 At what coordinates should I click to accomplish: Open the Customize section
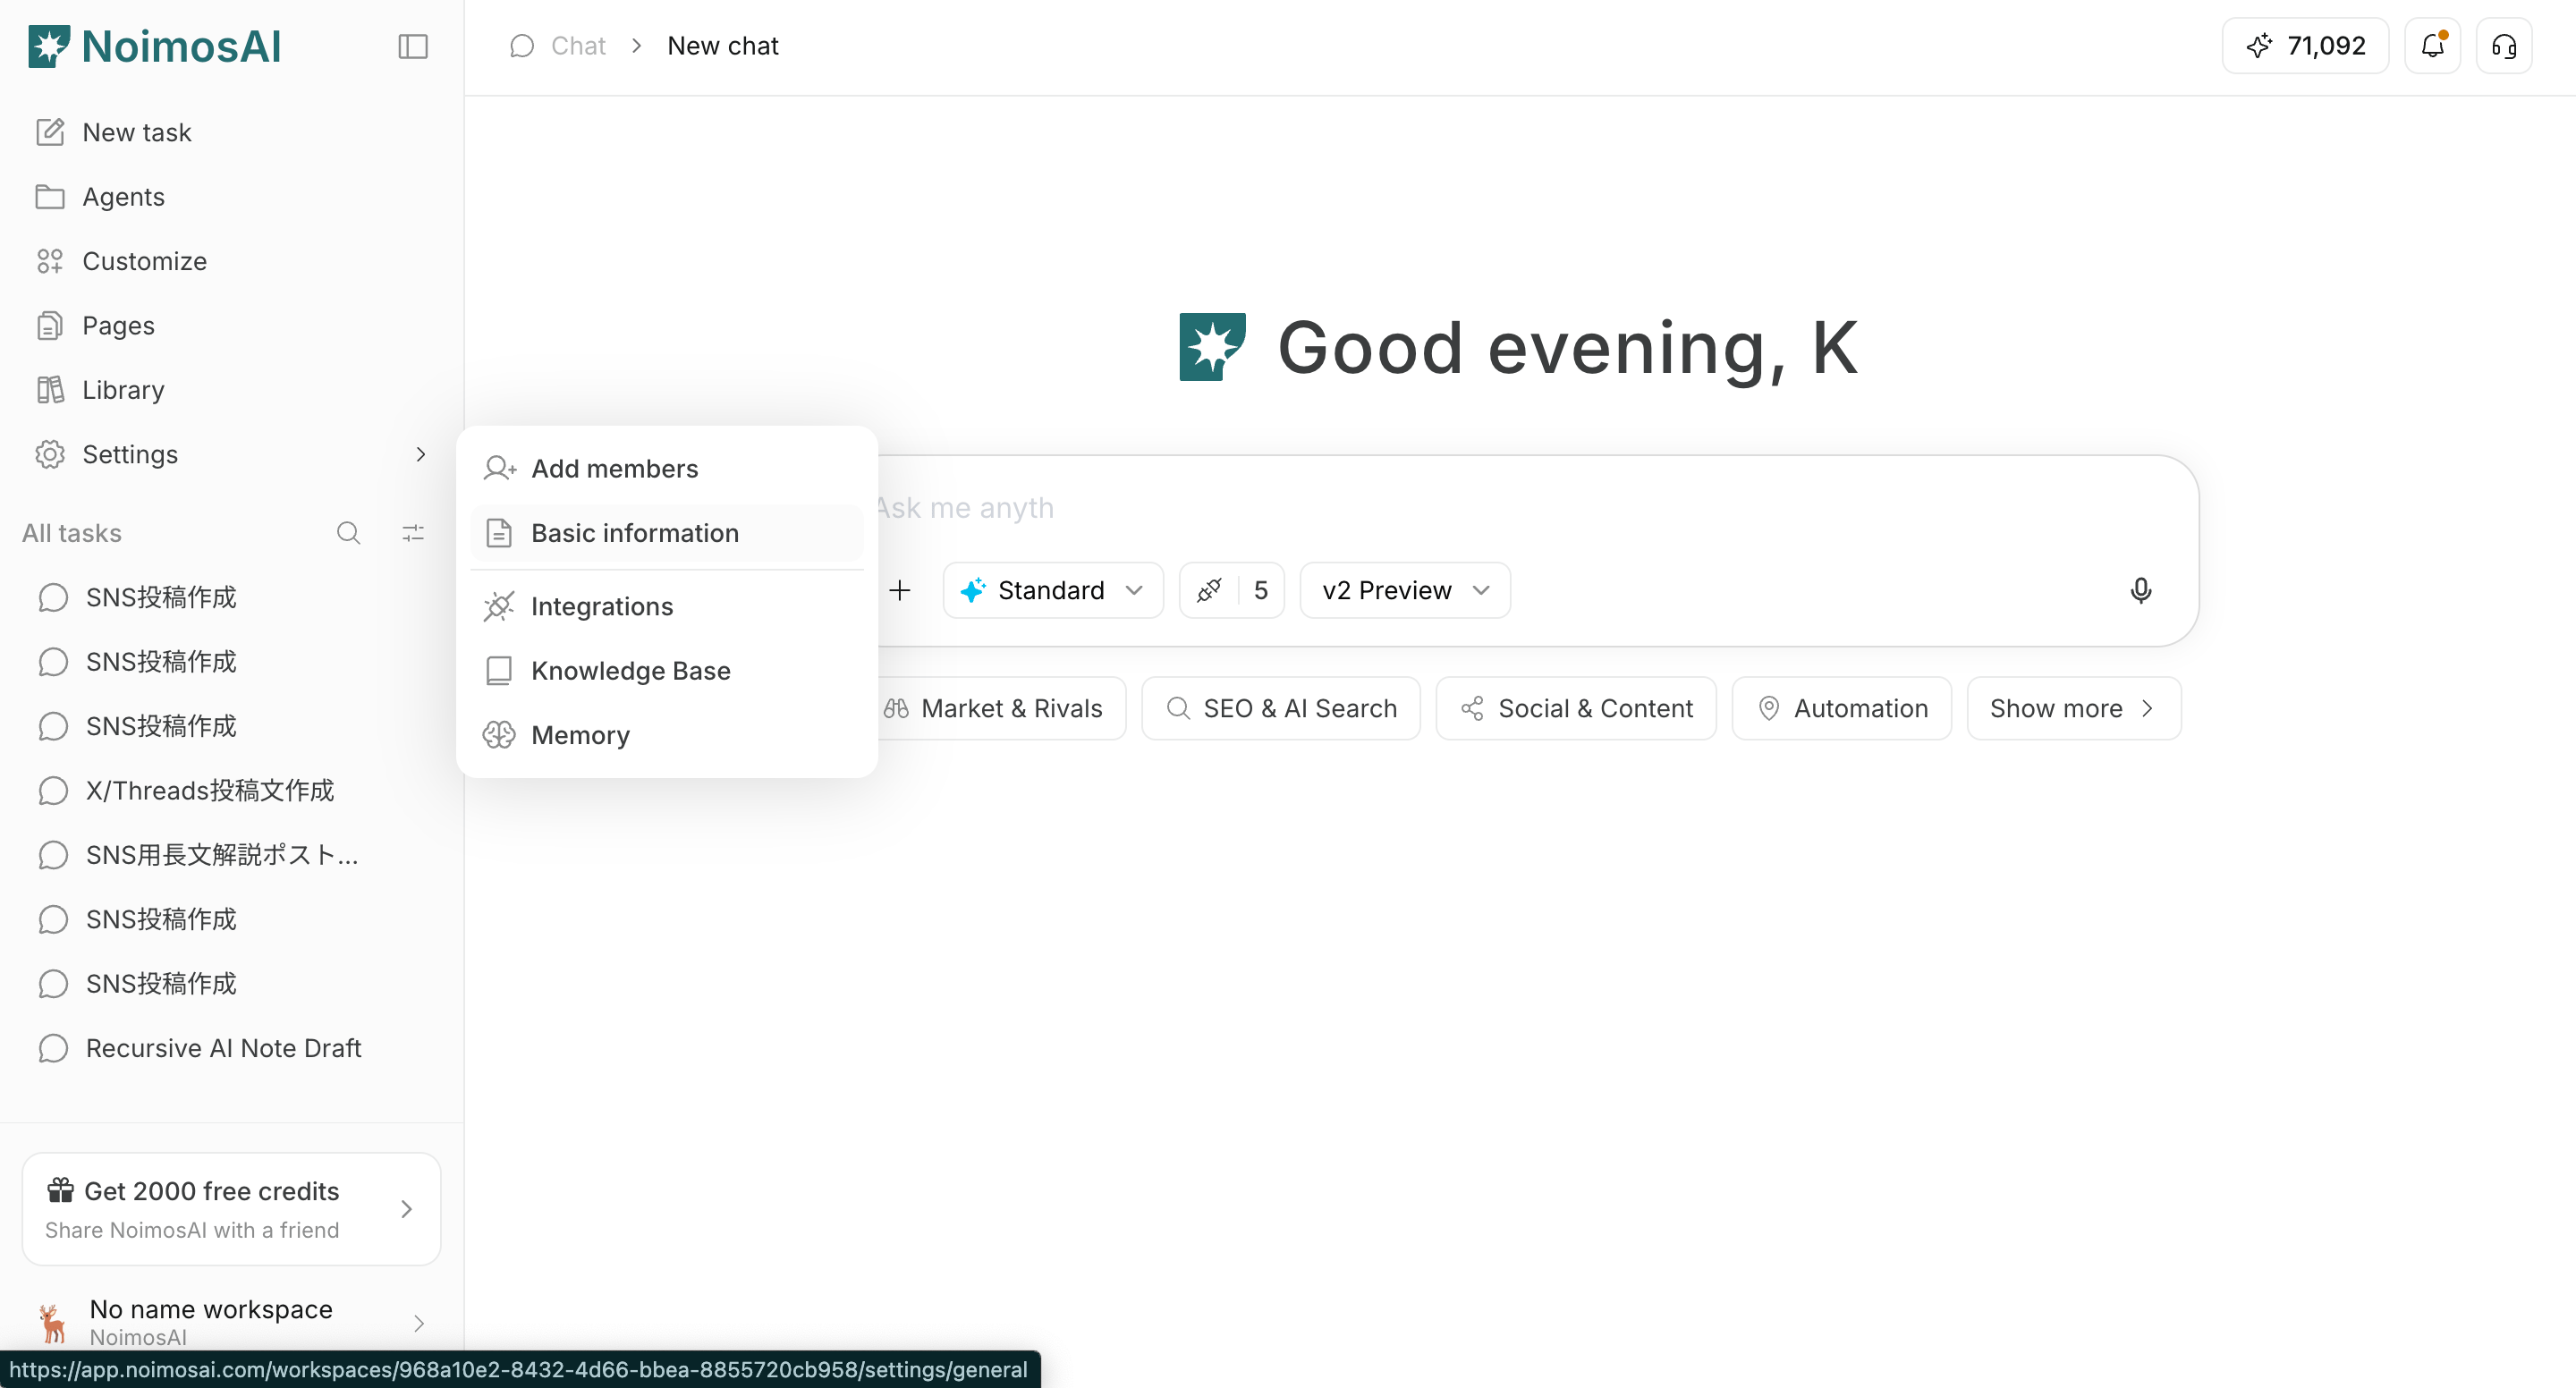231,261
